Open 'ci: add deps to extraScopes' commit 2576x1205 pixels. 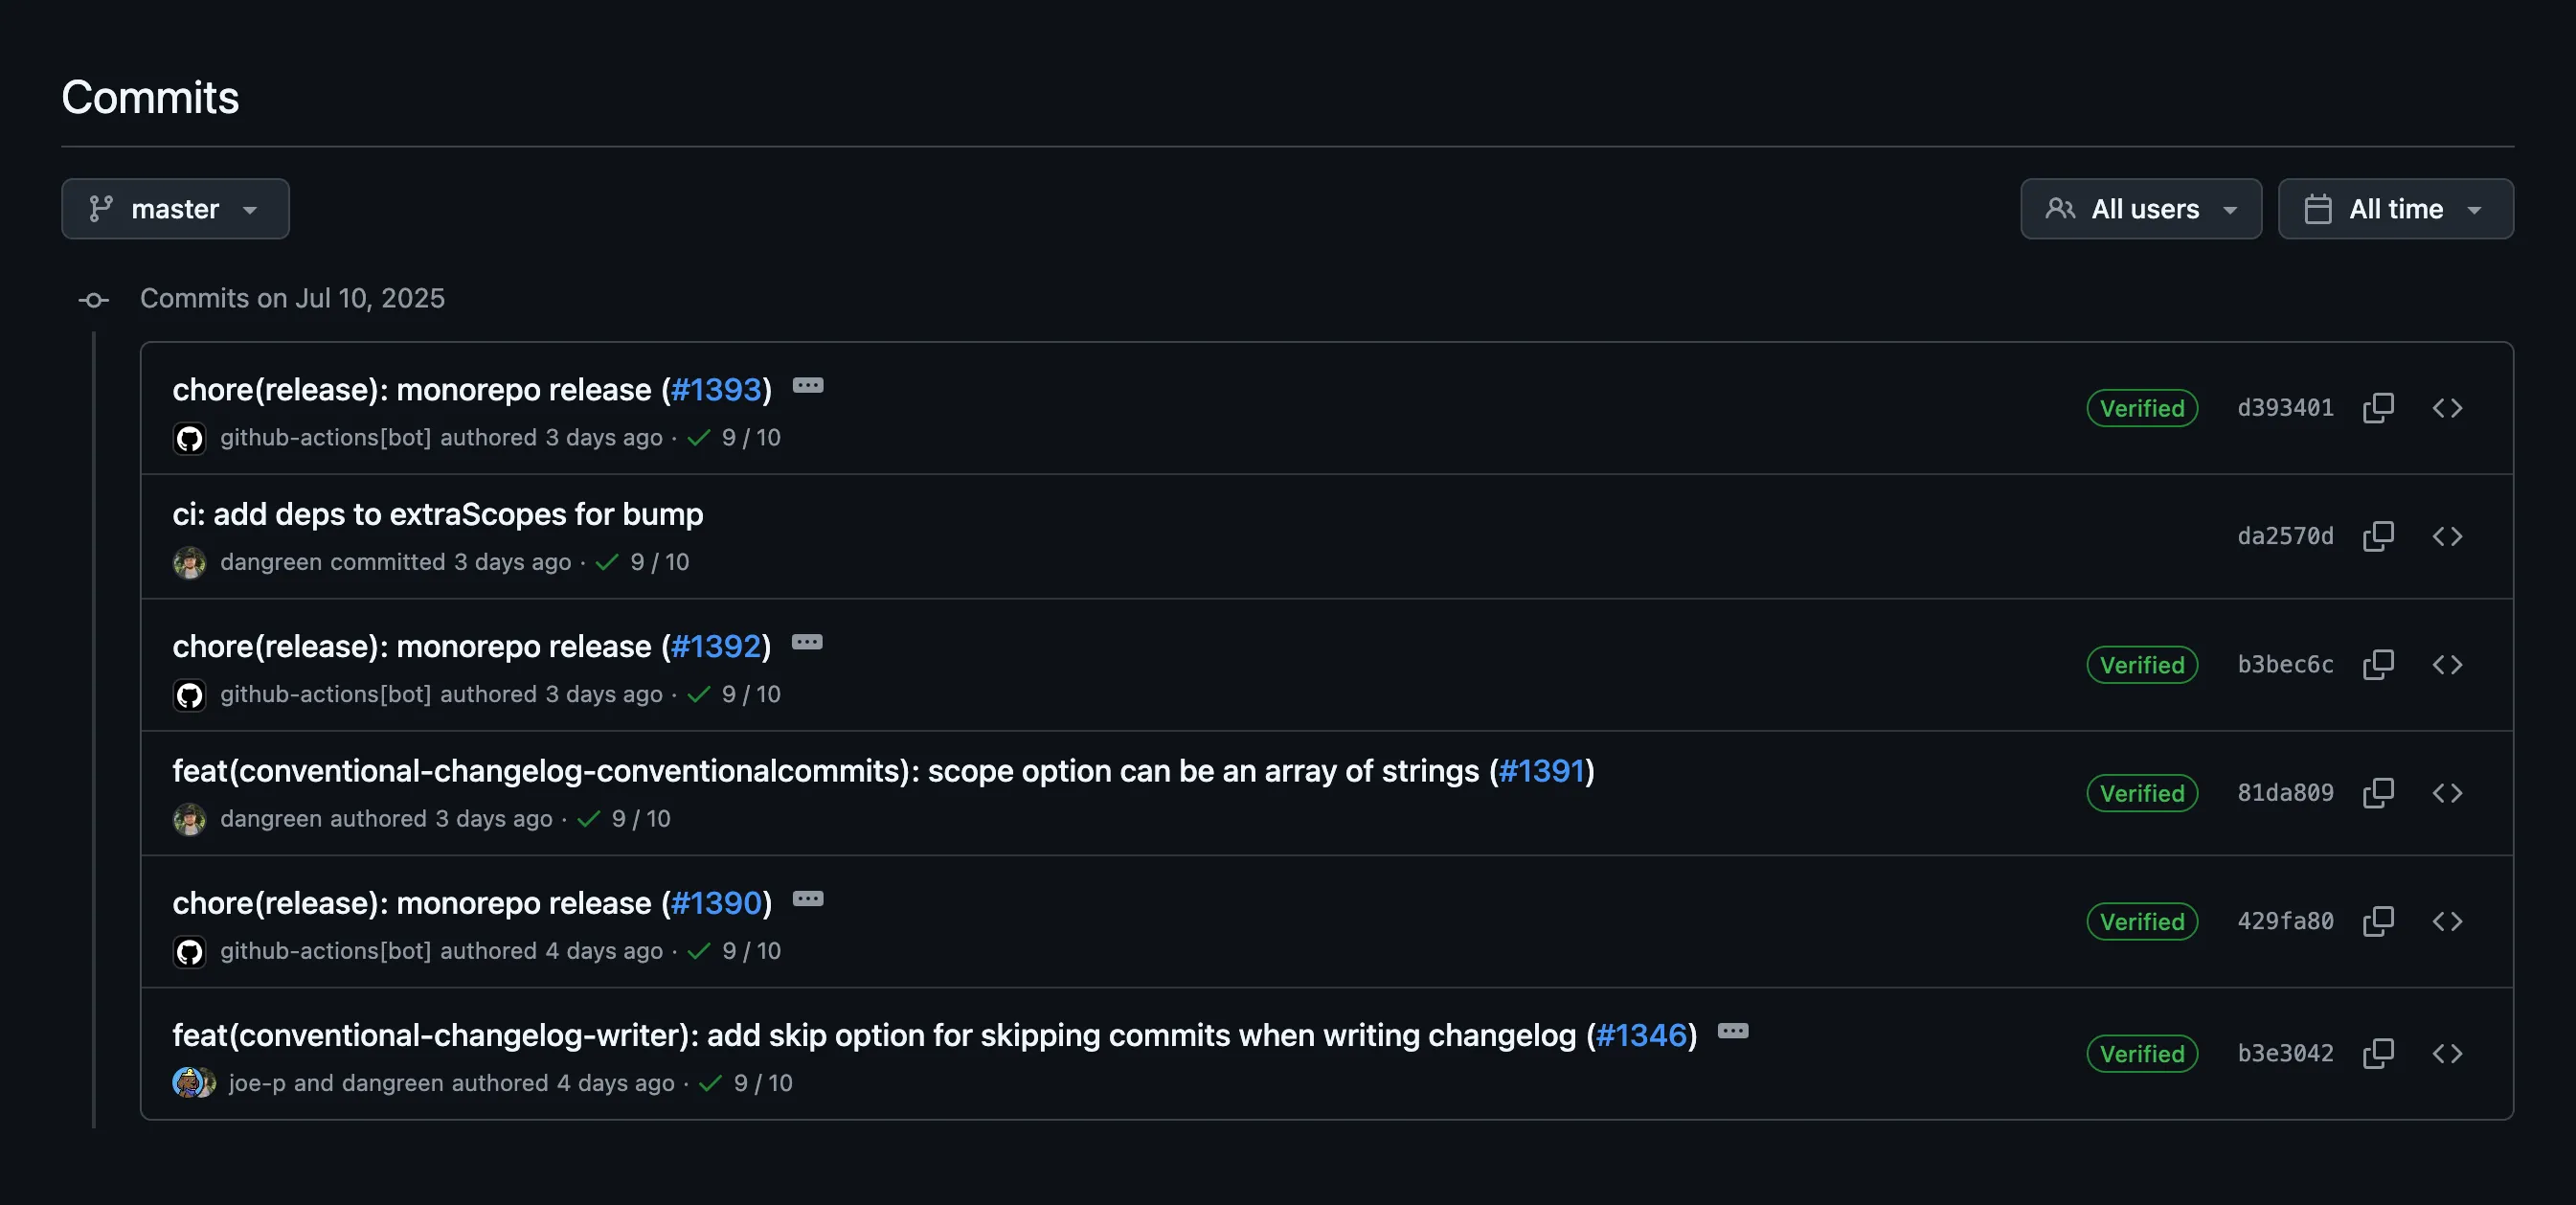pos(437,514)
